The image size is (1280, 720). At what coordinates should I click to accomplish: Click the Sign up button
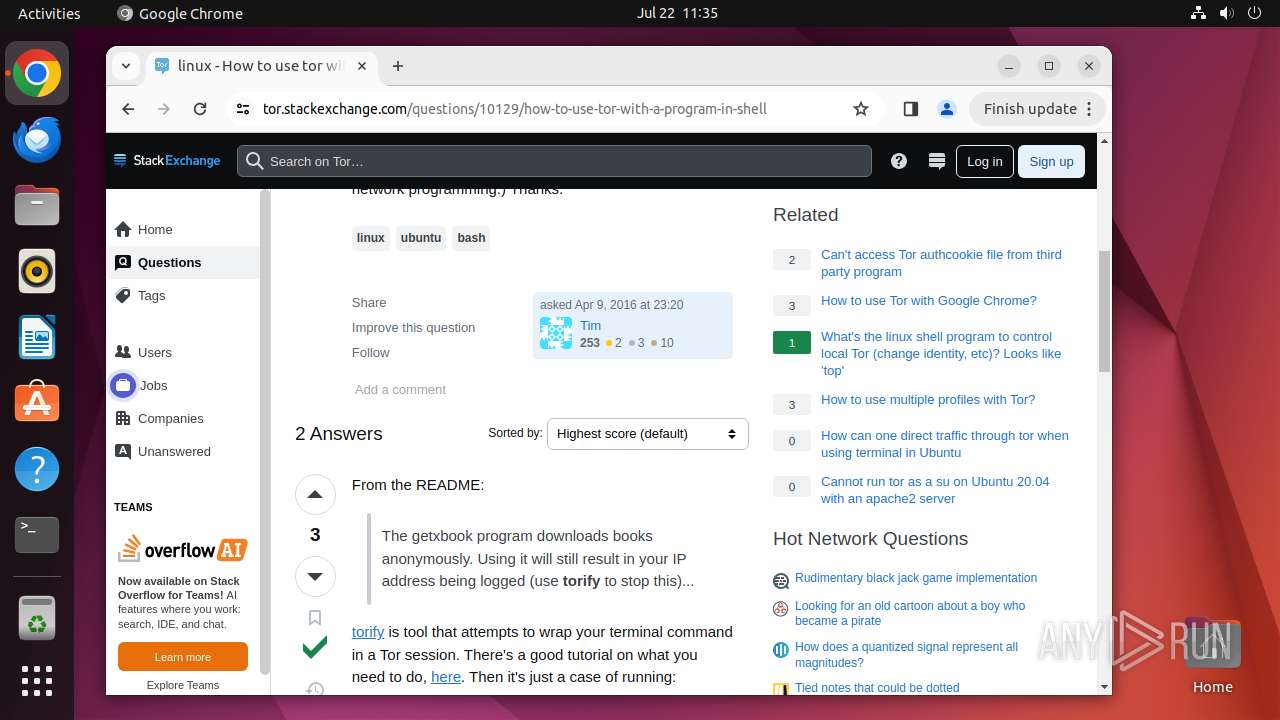point(1051,161)
